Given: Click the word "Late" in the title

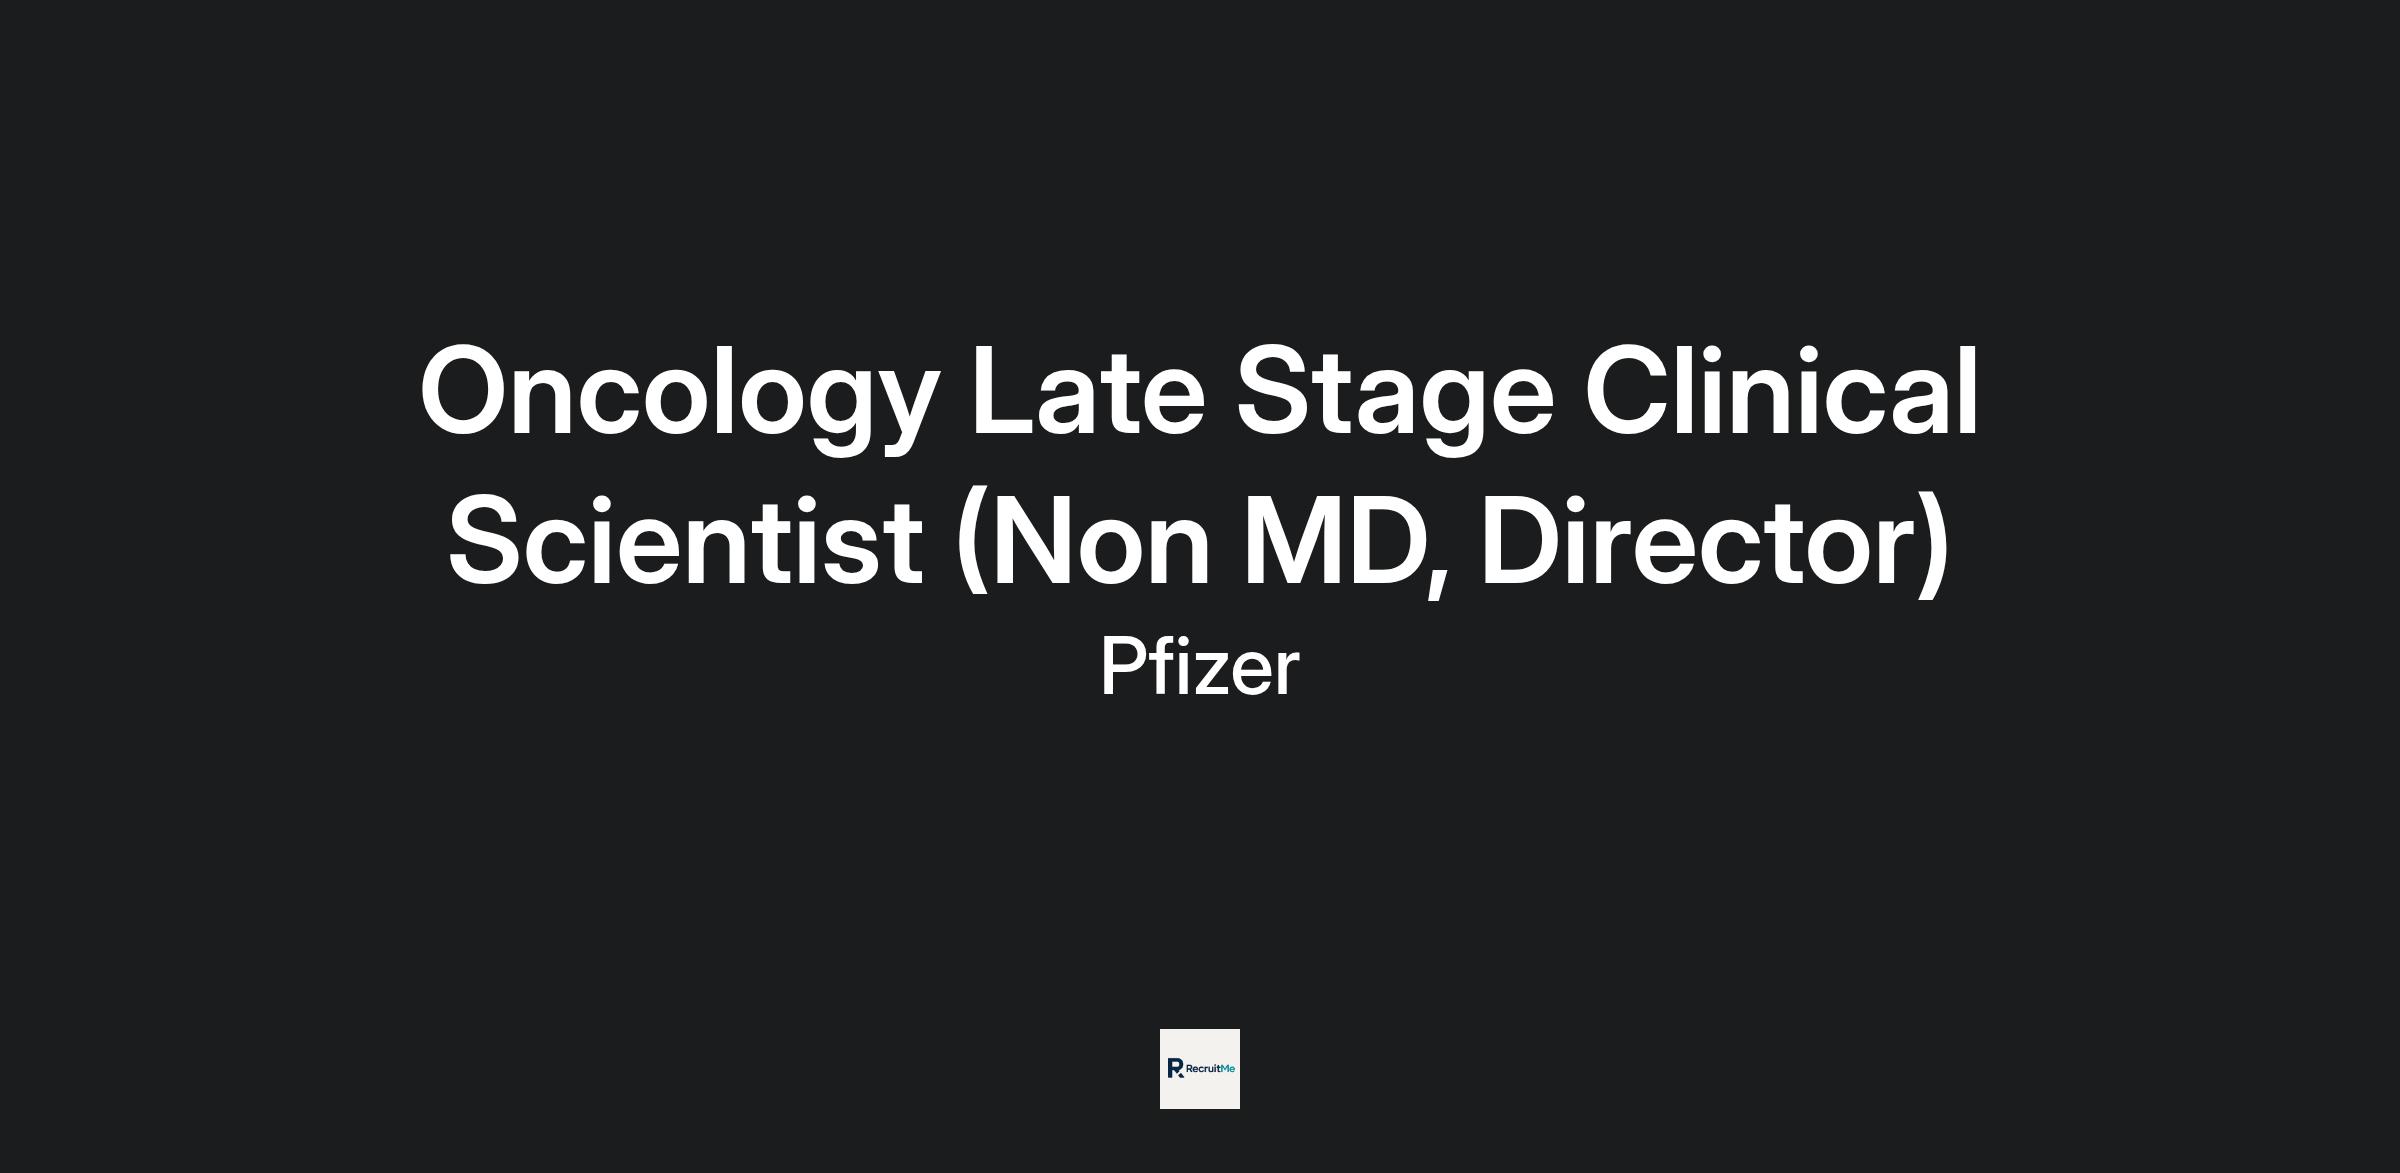Looking at the screenshot, I should tap(1087, 392).
